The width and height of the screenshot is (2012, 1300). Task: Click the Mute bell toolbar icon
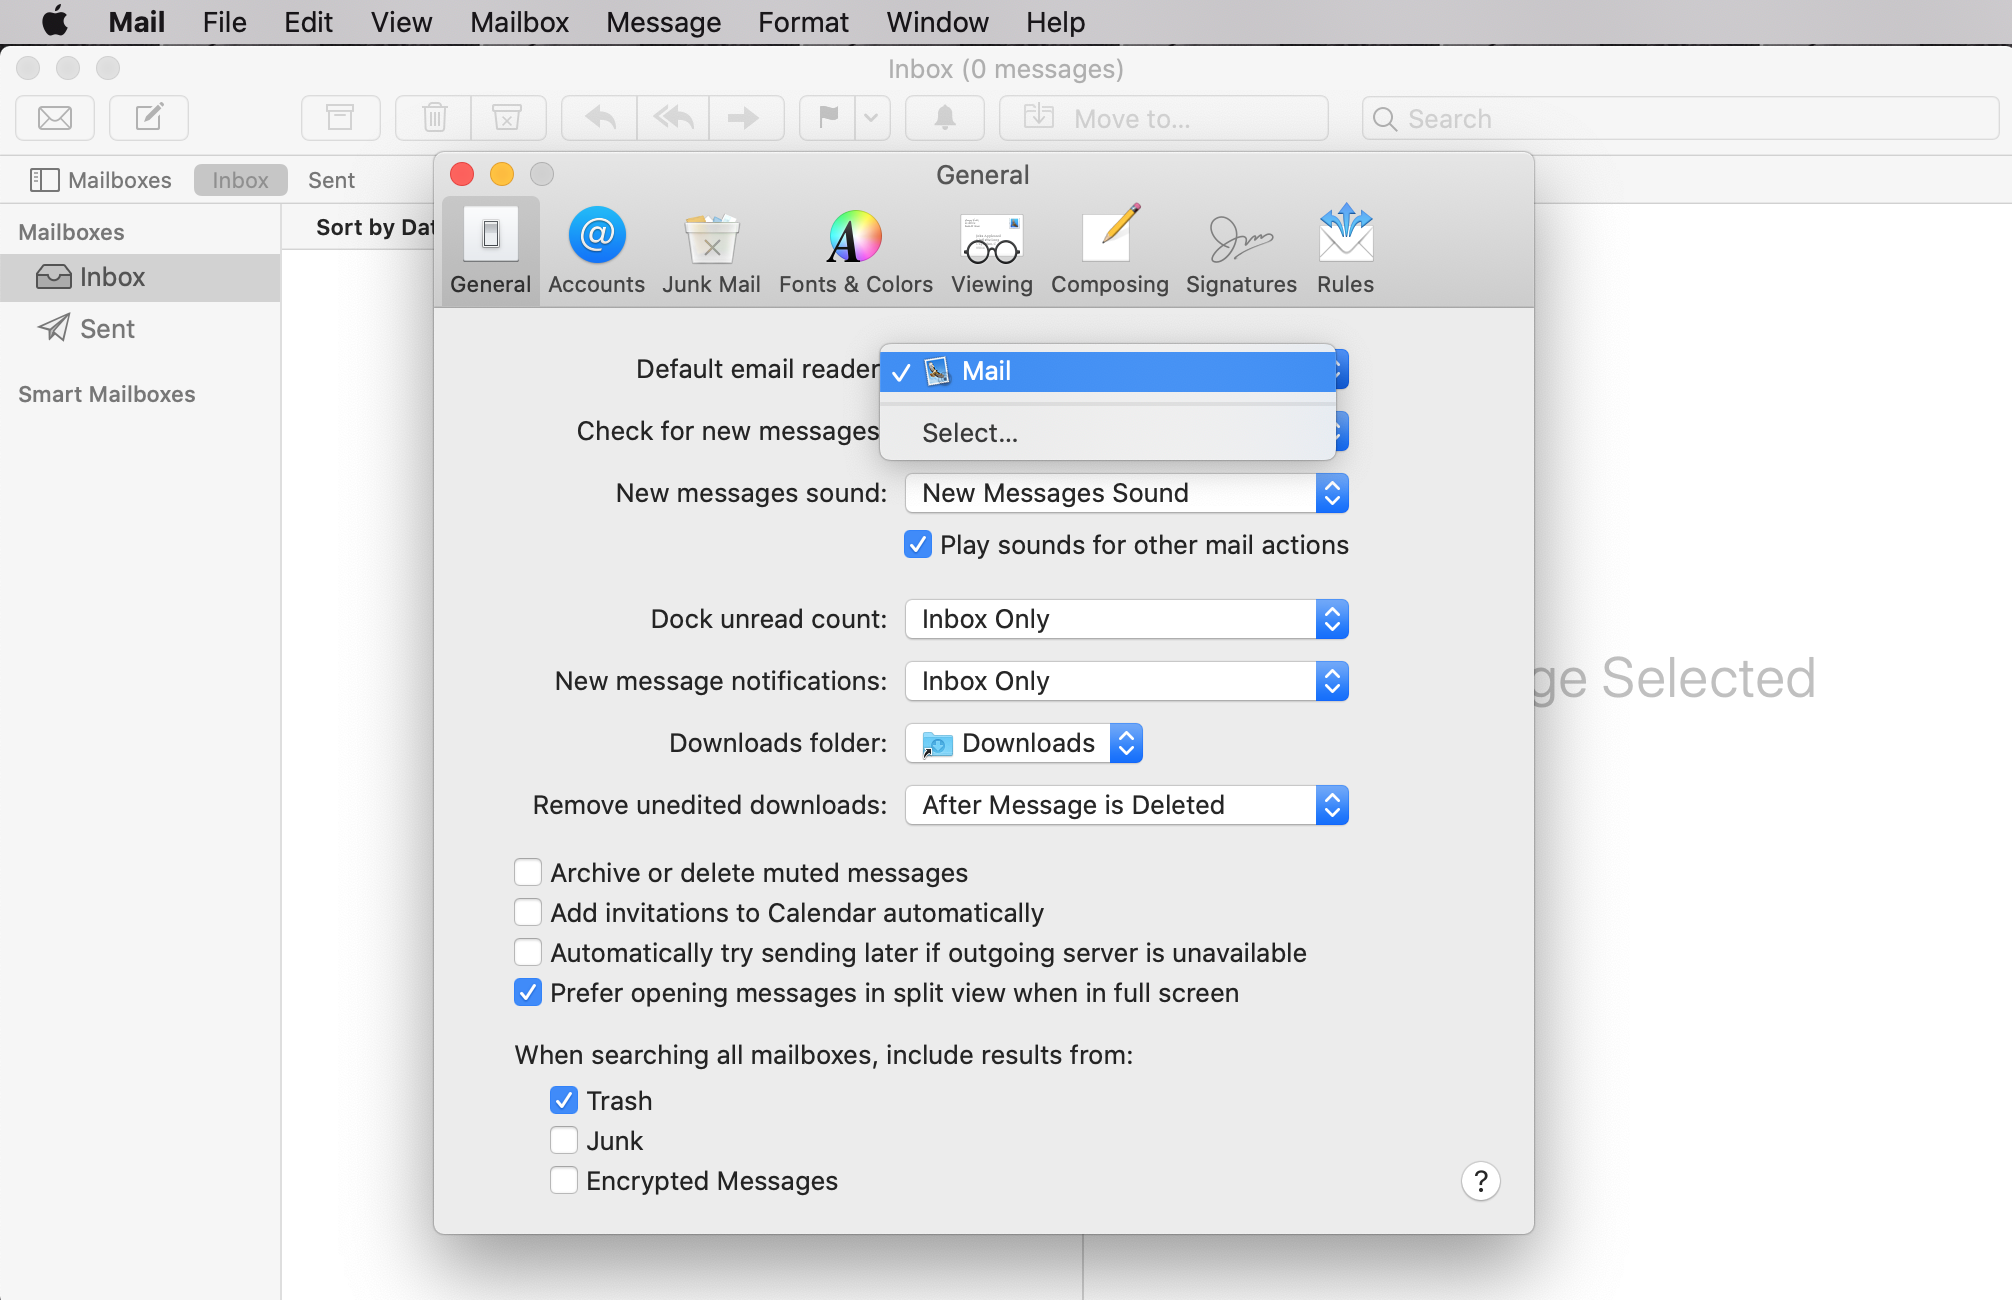pos(944,118)
